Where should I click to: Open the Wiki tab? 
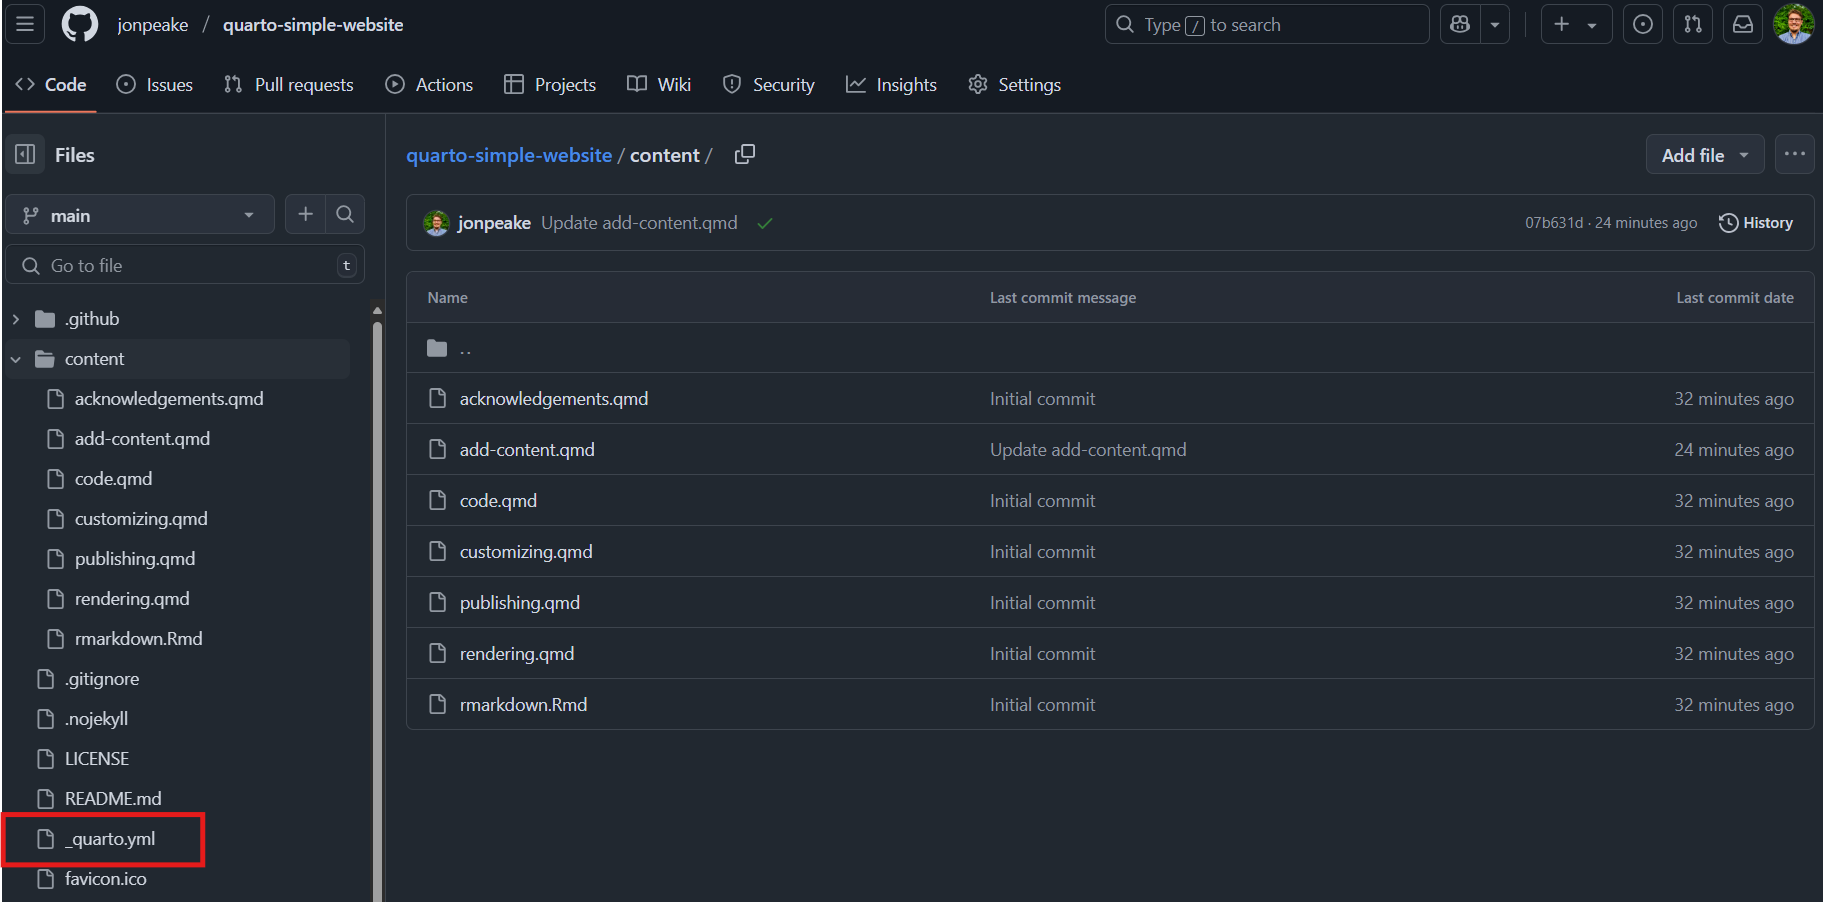coord(659,85)
